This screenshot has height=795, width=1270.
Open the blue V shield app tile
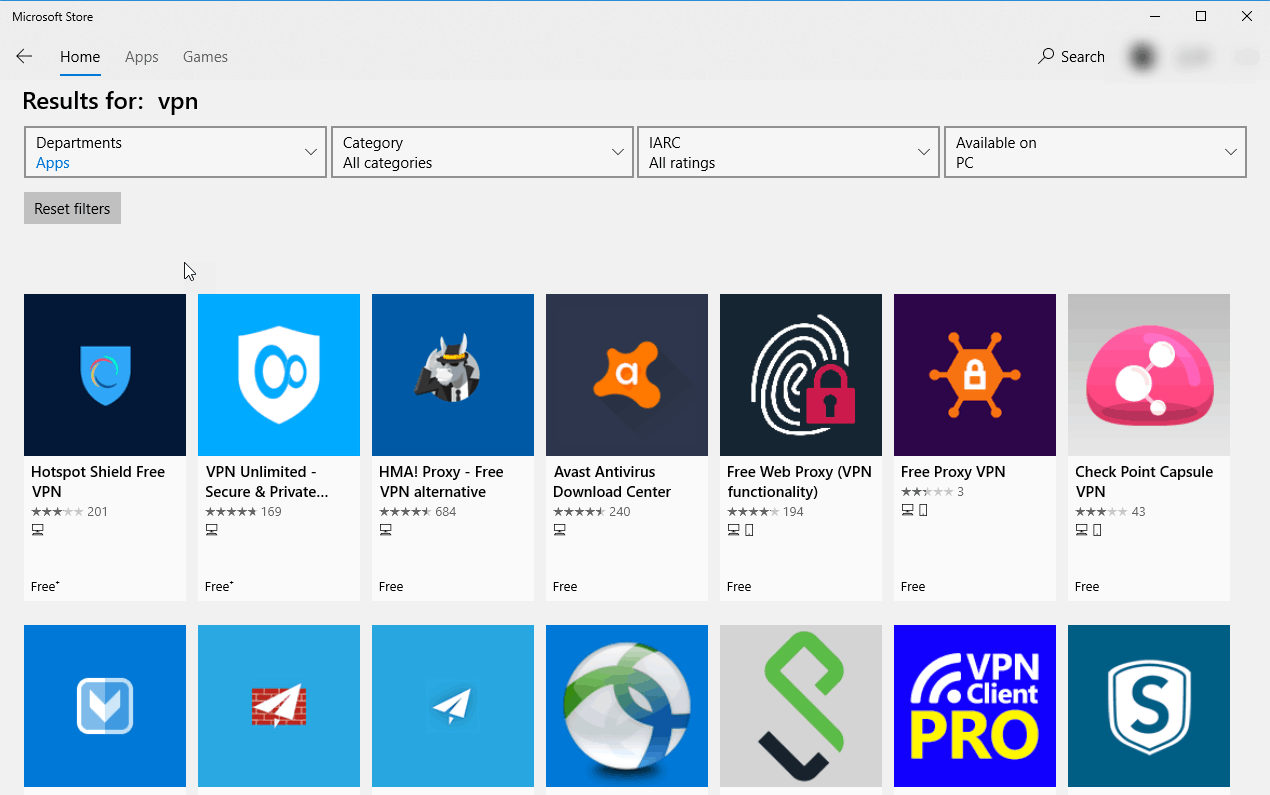(105, 706)
